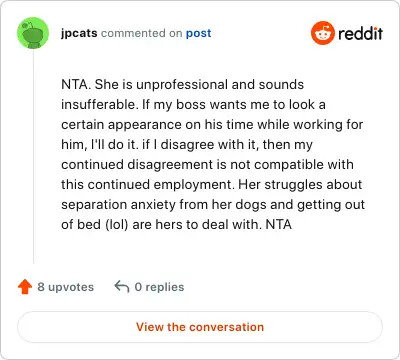Click the reddit wordmark text
Image resolution: width=400 pixels, height=360 pixels.
[360, 33]
